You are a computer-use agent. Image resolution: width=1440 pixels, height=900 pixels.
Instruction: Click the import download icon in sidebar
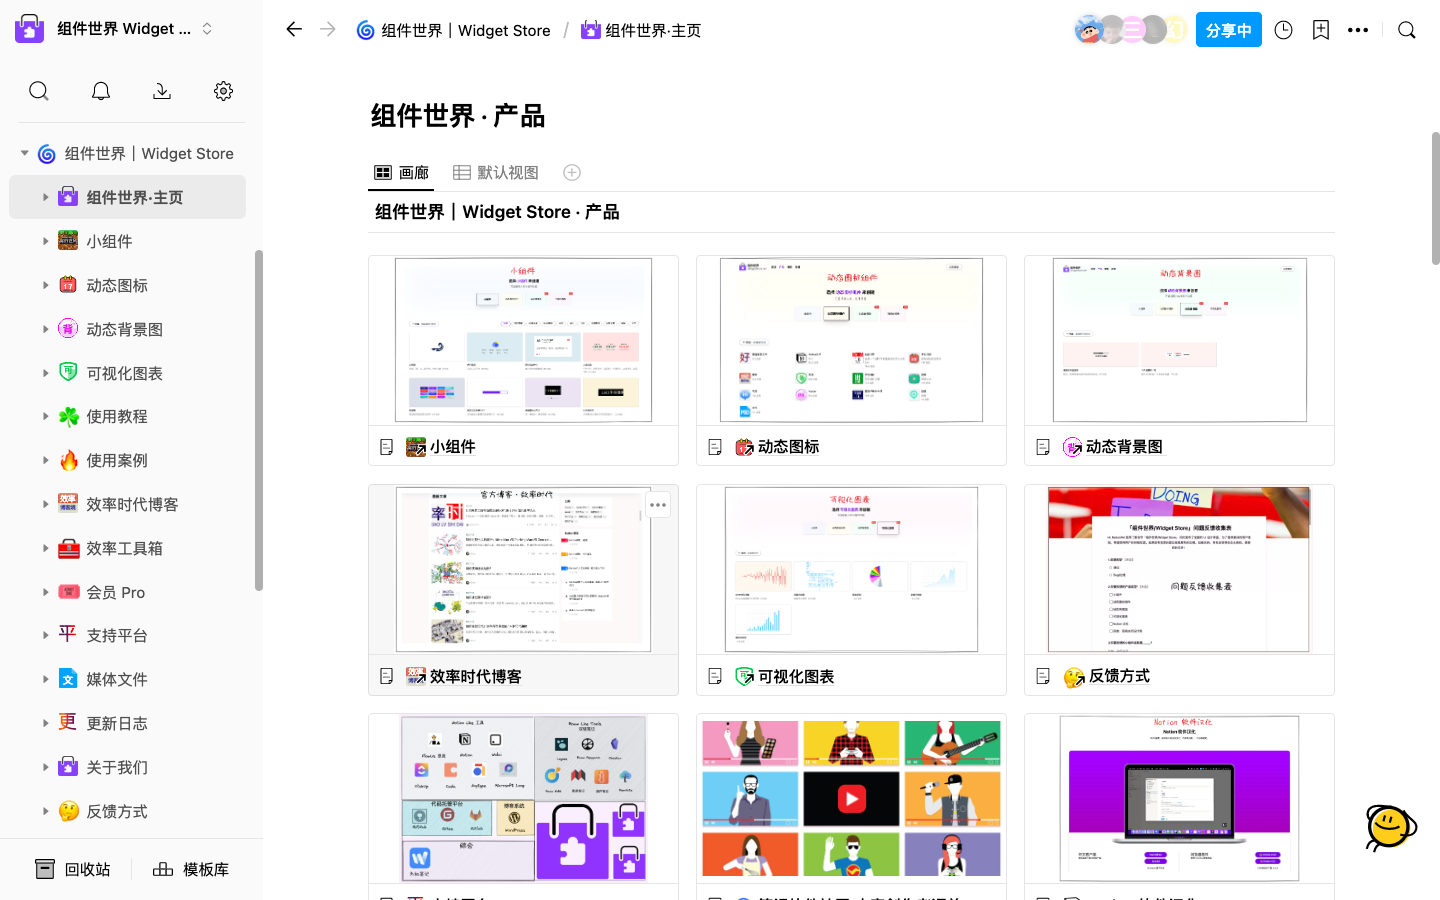pos(162,91)
